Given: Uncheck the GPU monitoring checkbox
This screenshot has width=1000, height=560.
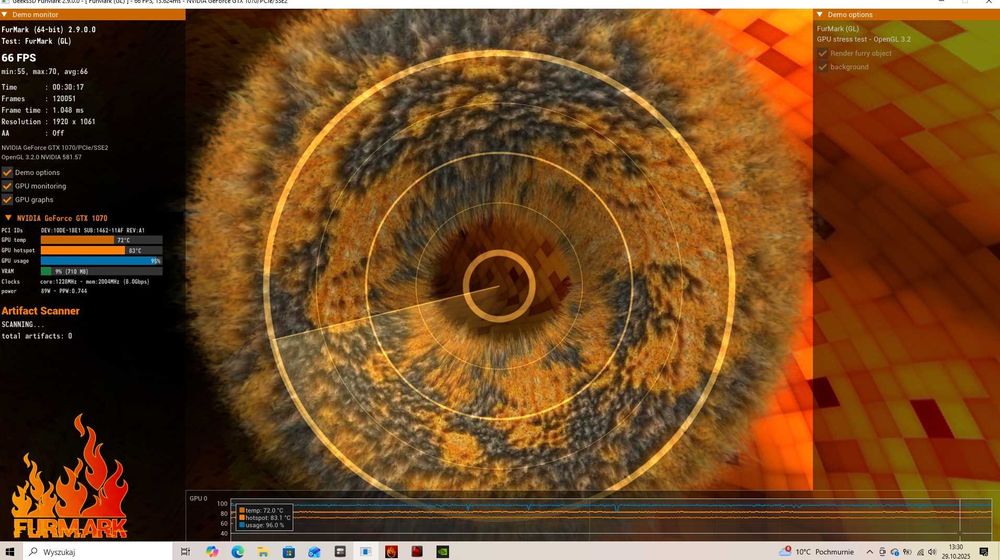Looking at the screenshot, I should point(7,186).
